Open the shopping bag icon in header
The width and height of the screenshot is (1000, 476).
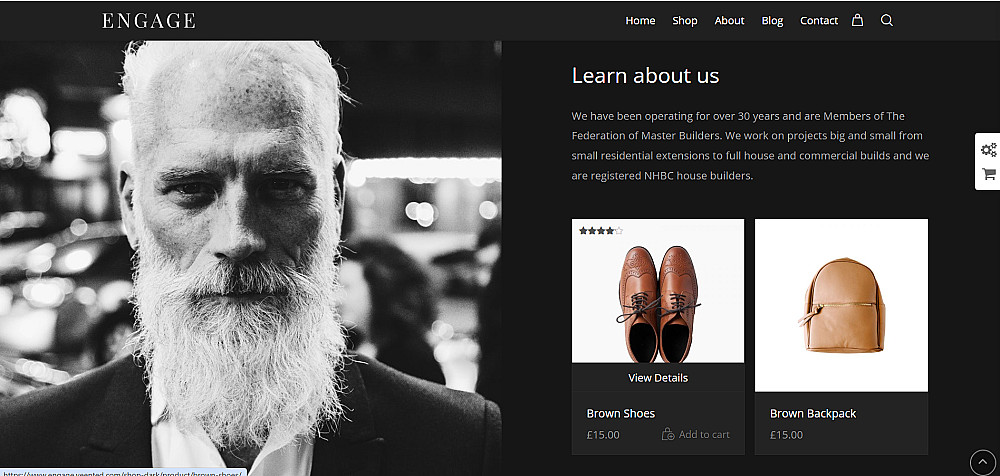(x=857, y=20)
